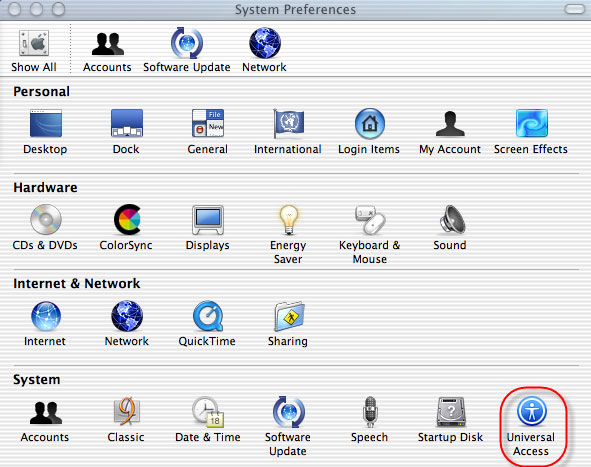Image resolution: width=591 pixels, height=467 pixels.
Task: Open Keyboard & Mouse preferences
Action: [x=370, y=220]
